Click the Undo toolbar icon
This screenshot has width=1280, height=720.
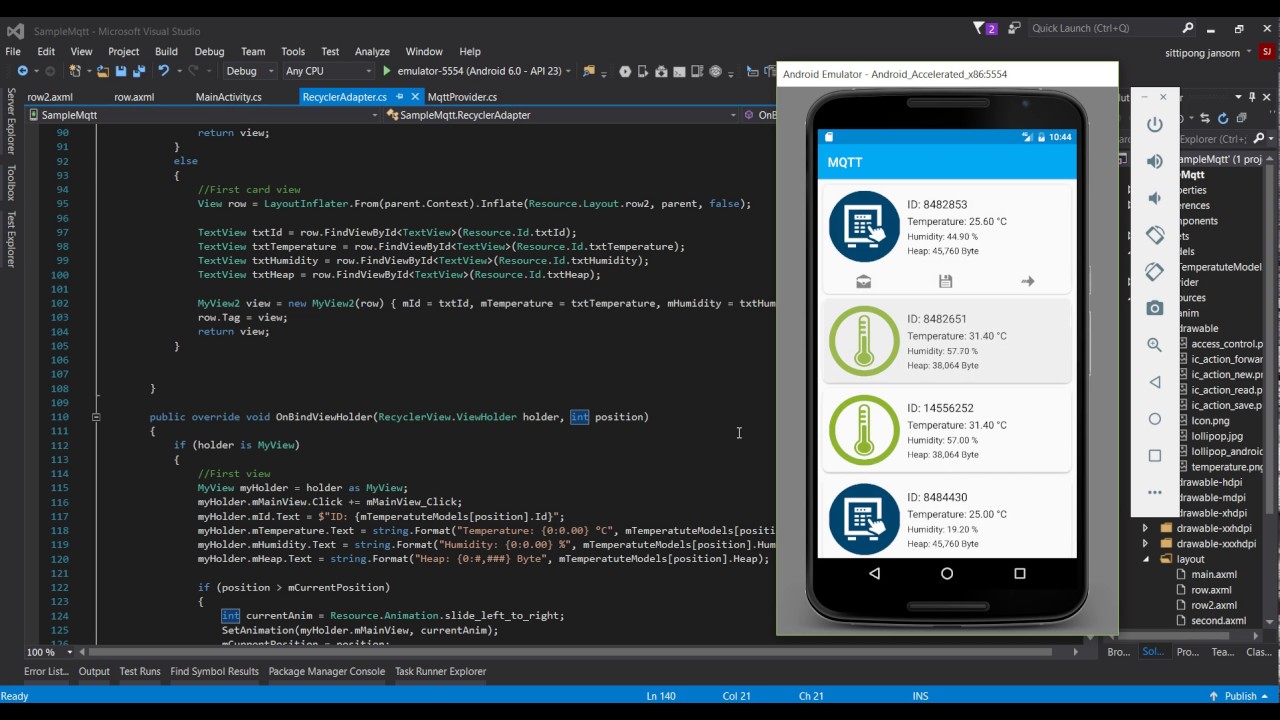click(163, 71)
